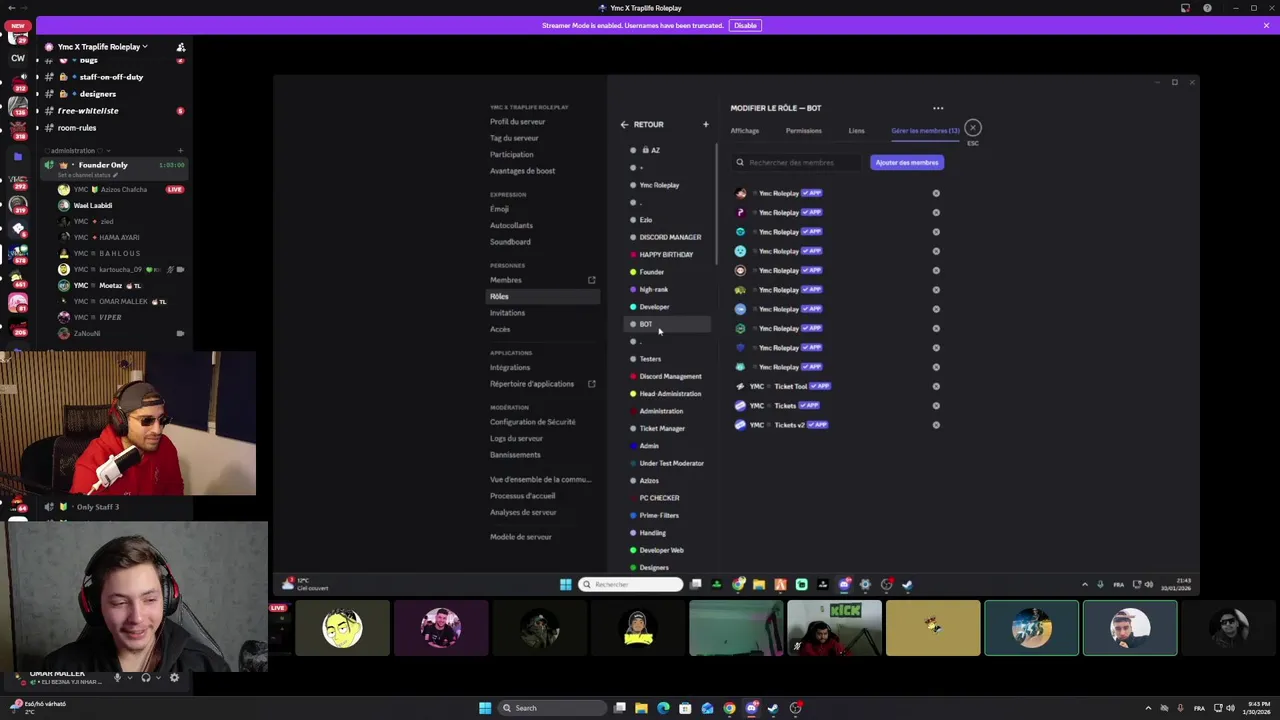The width and height of the screenshot is (1280, 720).
Task: Click RETOUR back link
Action: pyautogui.click(x=648, y=125)
